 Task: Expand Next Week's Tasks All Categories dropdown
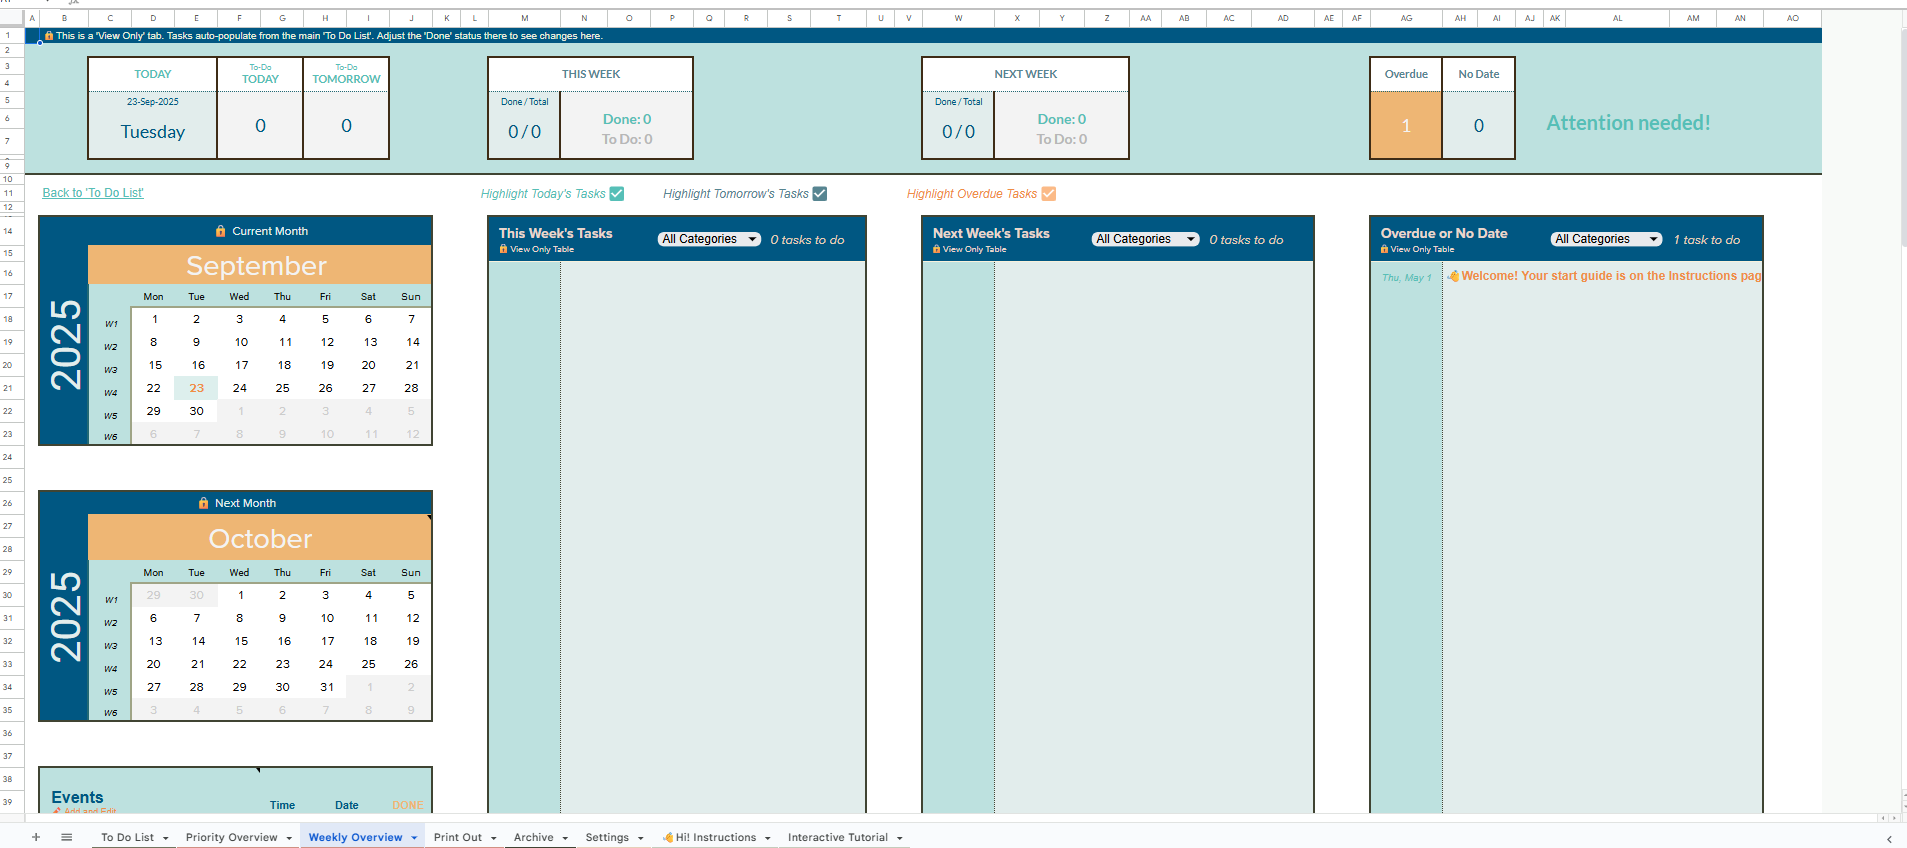(x=1144, y=239)
